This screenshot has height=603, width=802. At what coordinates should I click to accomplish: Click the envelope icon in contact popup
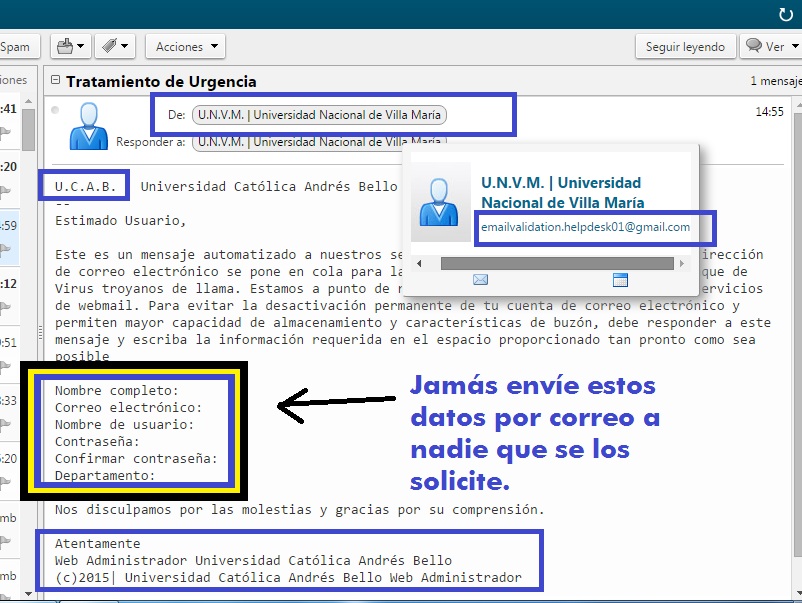click(480, 279)
